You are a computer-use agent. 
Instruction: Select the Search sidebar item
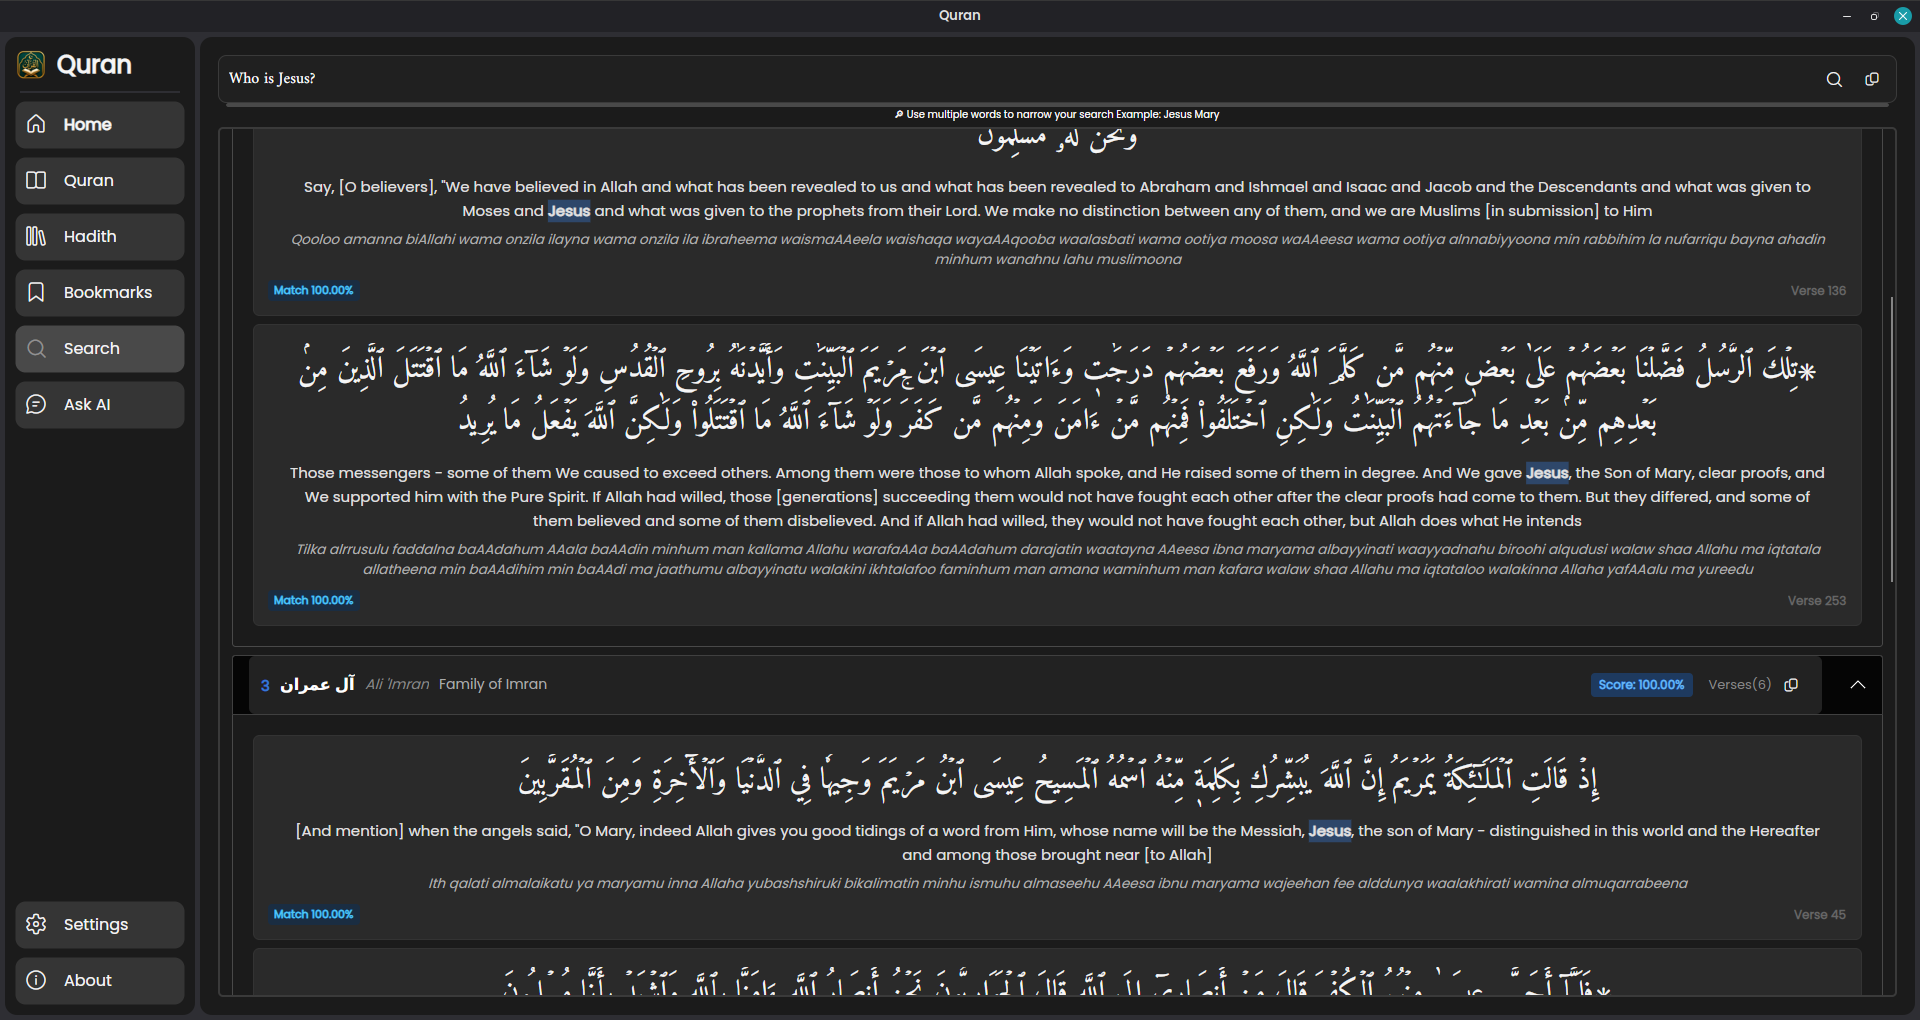coord(100,349)
